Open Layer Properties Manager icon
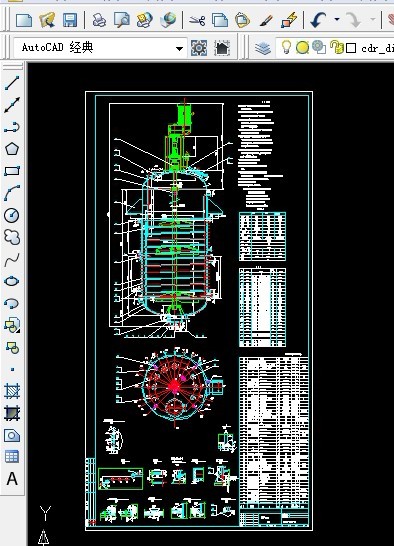This screenshot has height=546, width=394. [263, 48]
